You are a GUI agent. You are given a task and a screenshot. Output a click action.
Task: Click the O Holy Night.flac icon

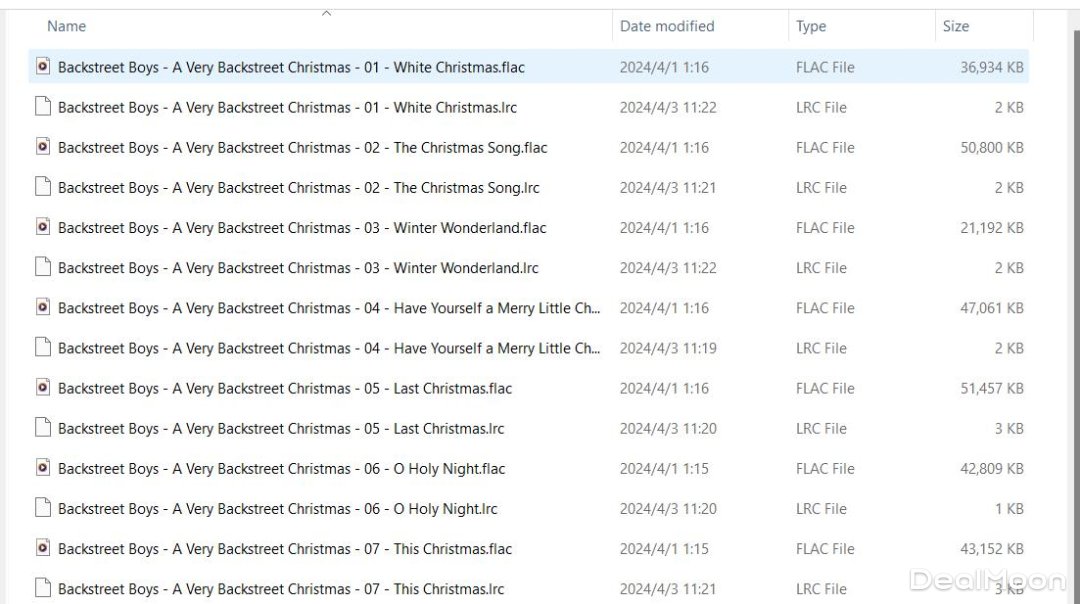point(43,468)
